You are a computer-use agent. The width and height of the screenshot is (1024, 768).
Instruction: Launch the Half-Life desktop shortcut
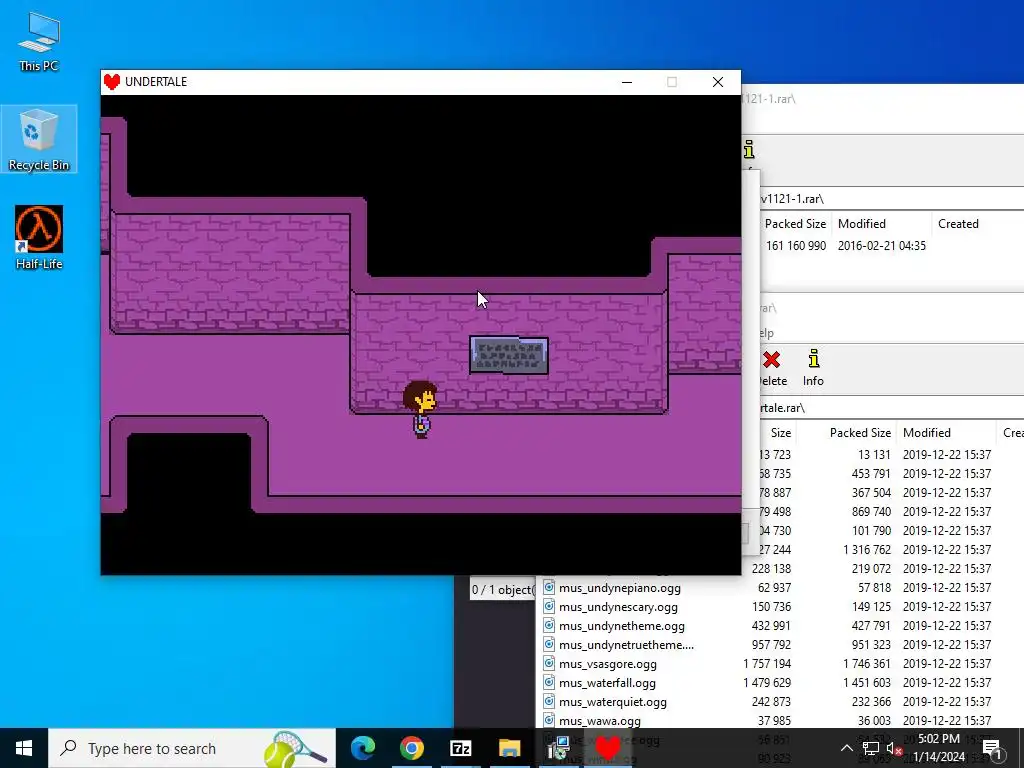(x=39, y=238)
